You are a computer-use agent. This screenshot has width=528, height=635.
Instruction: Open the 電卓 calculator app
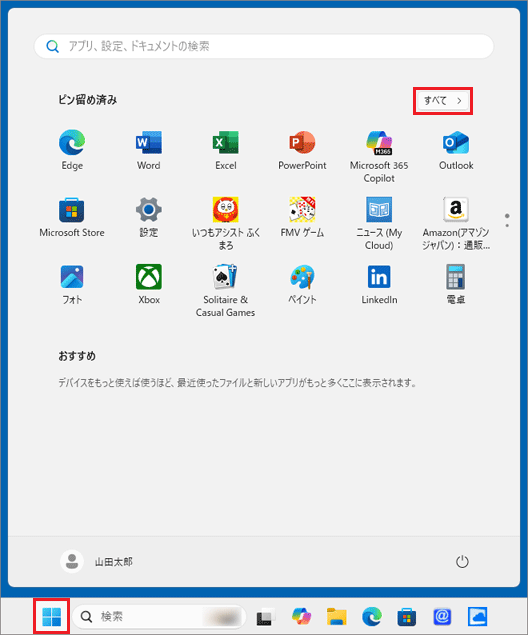(x=456, y=285)
